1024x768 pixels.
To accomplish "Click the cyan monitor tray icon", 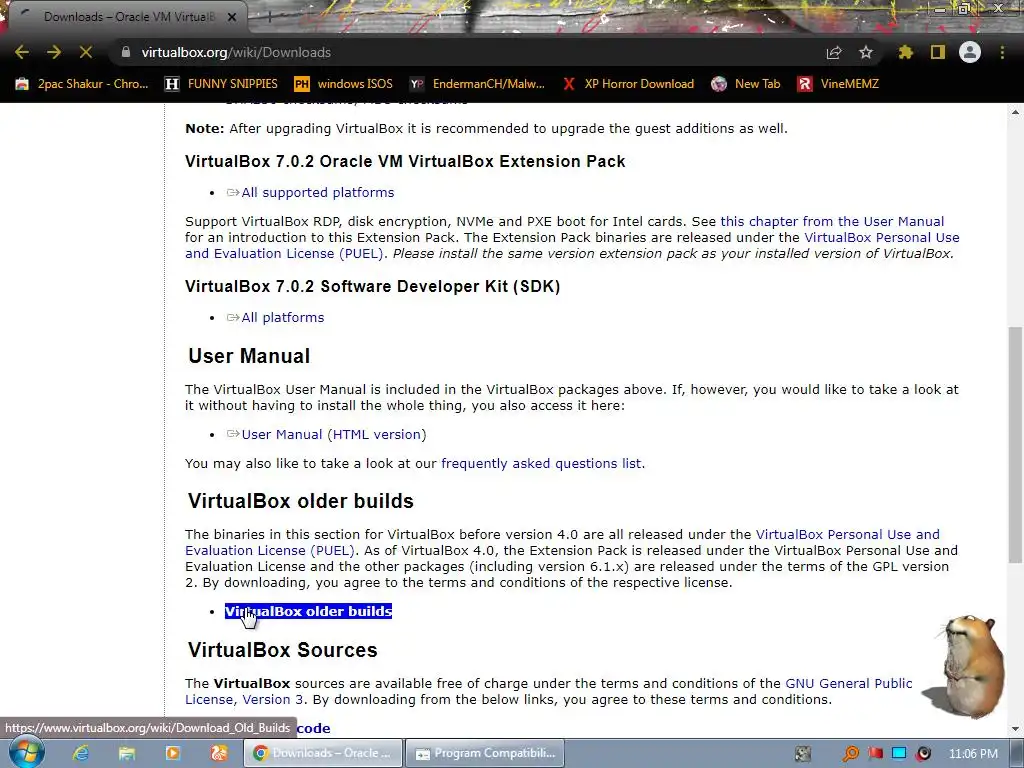I will pos(899,754).
